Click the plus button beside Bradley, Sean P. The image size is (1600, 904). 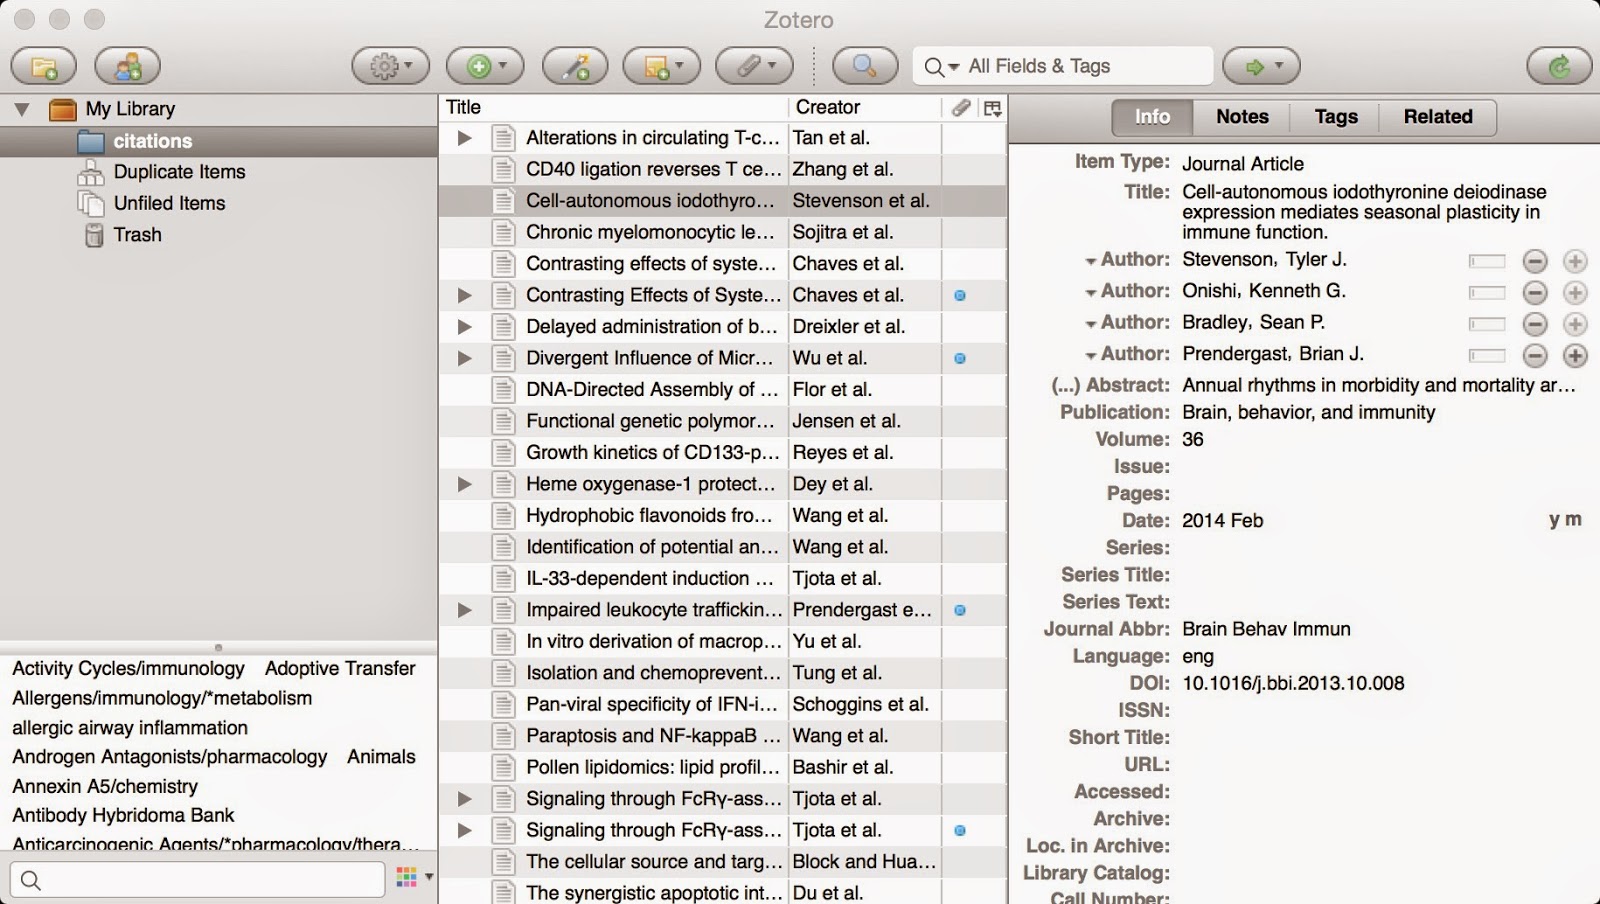point(1575,324)
